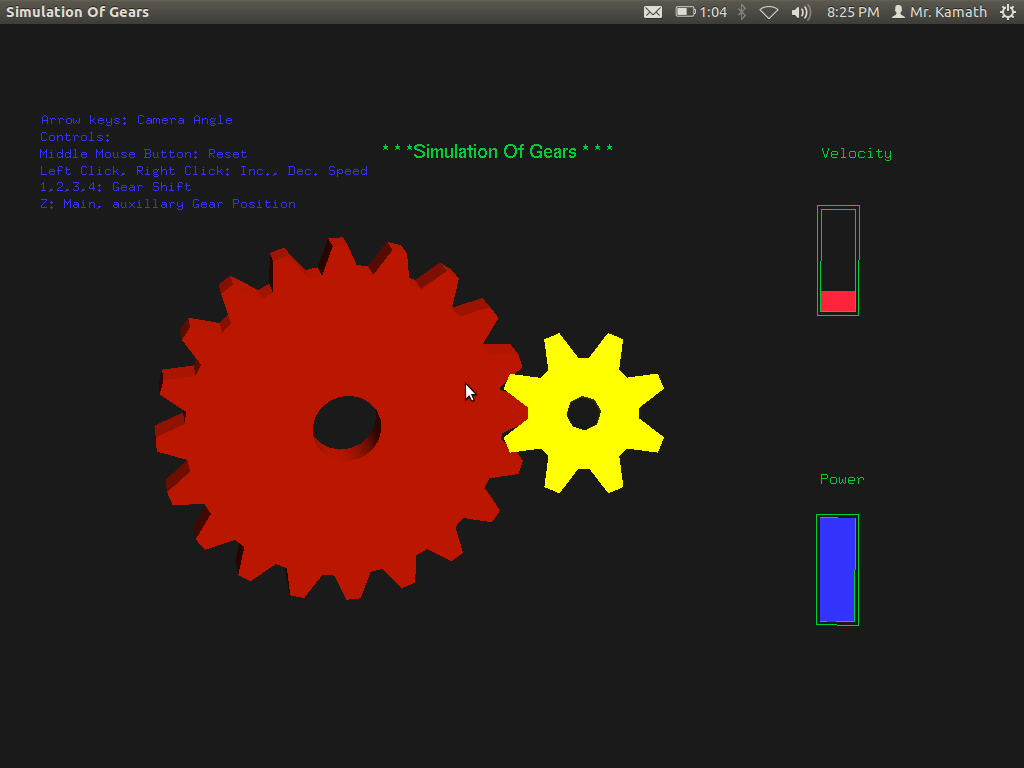This screenshot has height=768, width=1024.
Task: Open the battery status indicator
Action: (686, 12)
